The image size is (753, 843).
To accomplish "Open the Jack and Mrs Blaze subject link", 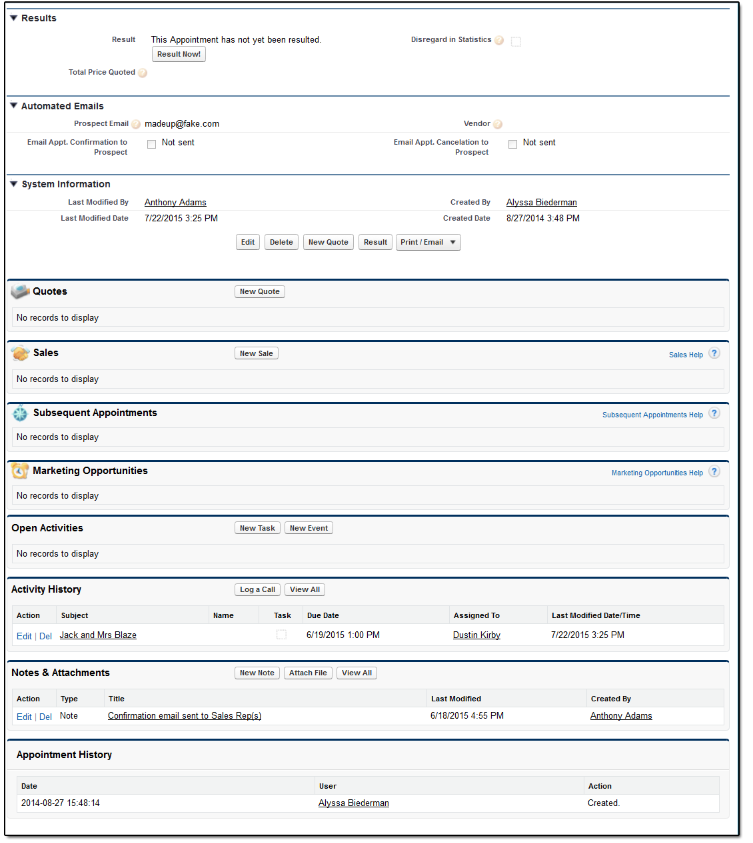I will 98,635.
